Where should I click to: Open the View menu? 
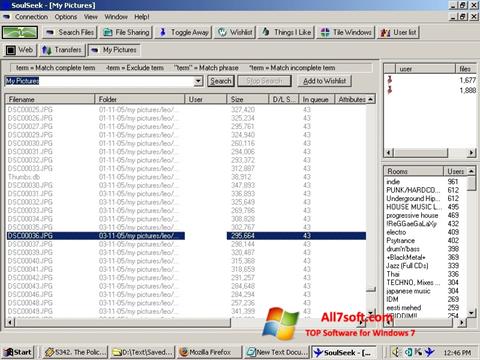tap(91, 17)
